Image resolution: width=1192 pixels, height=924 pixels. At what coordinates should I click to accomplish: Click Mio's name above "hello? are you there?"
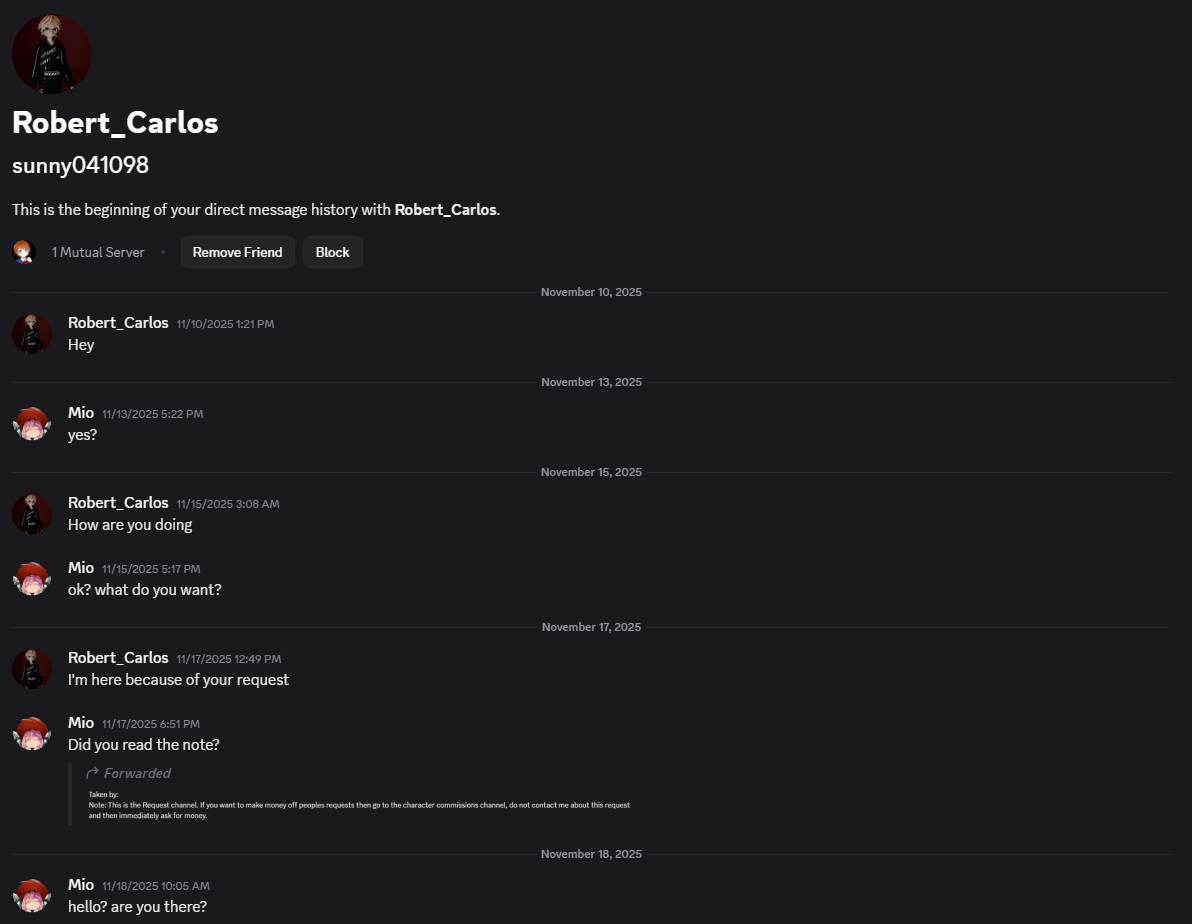[81, 885]
